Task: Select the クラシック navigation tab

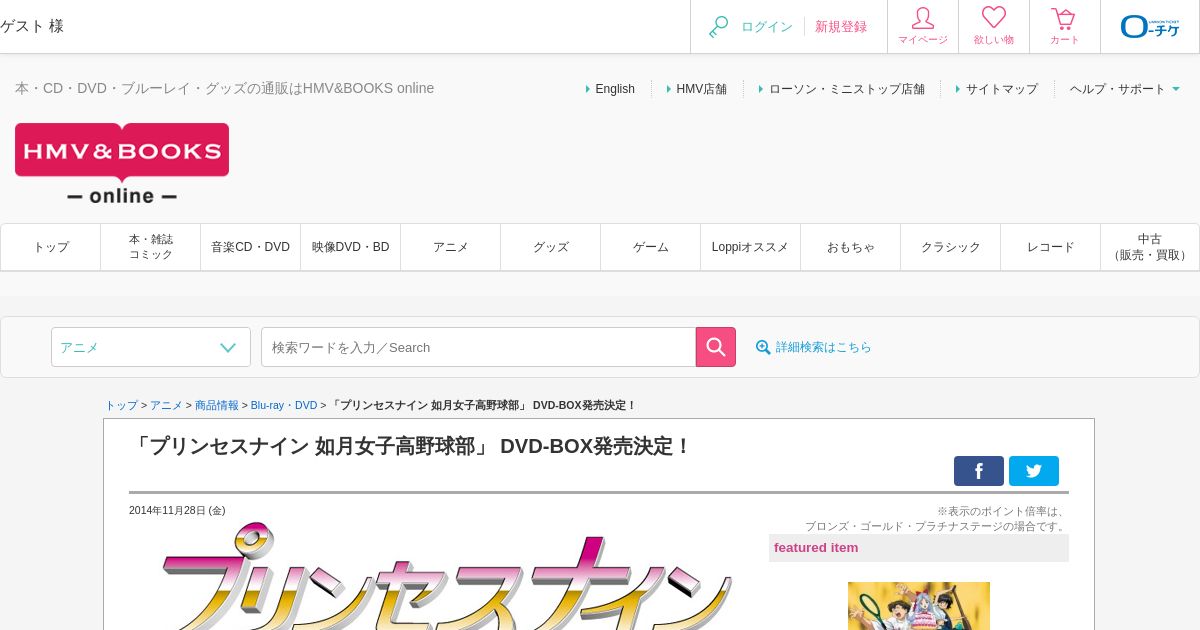Action: 951,247
